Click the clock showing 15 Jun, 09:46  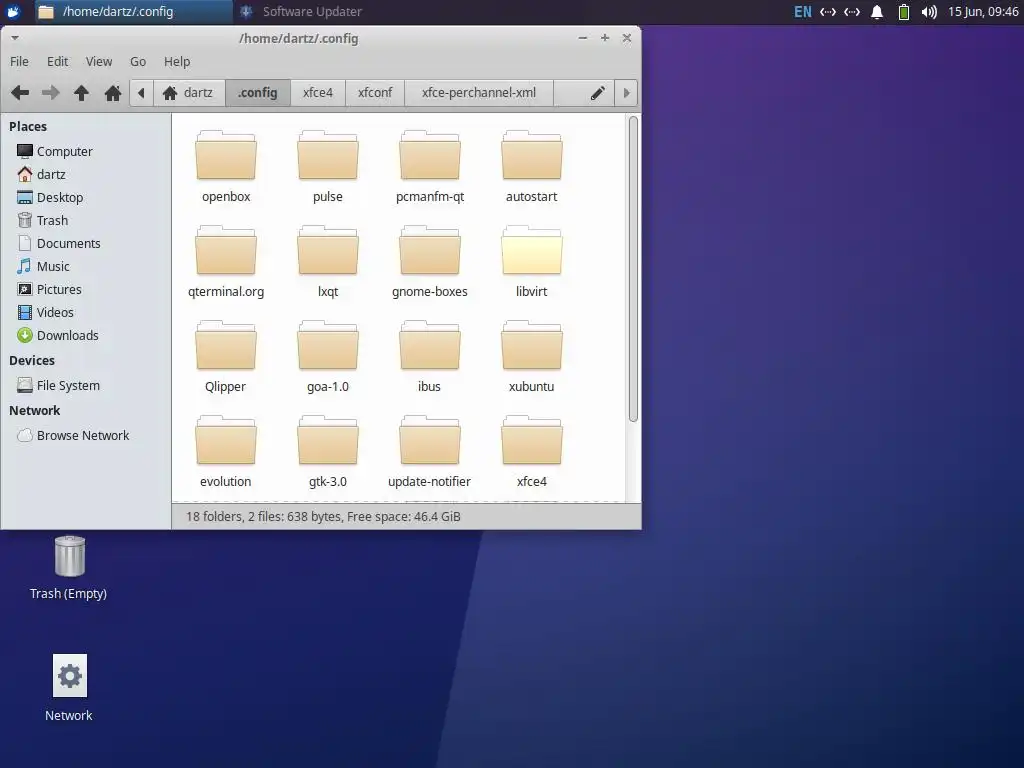tap(983, 12)
